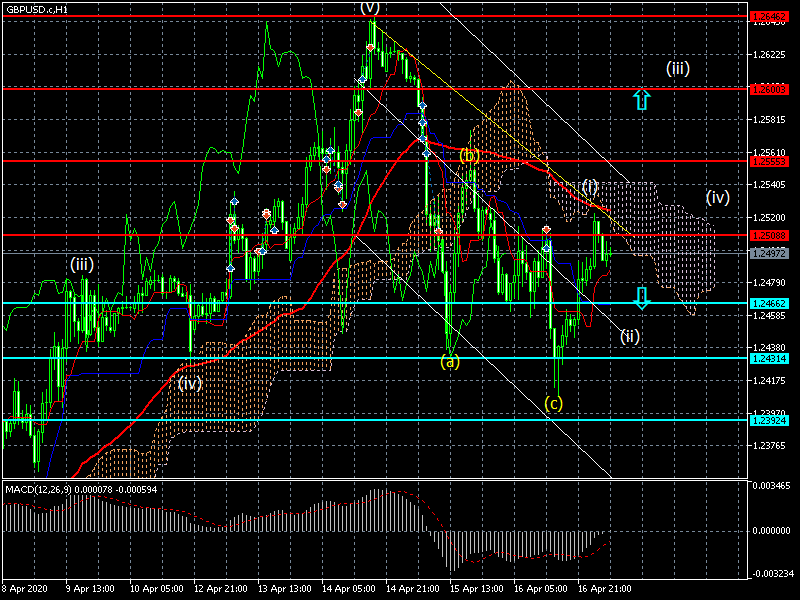This screenshot has height=600, width=800.
Task: Click the 14 Apr 05:00 time label
Action: pyautogui.click(x=348, y=588)
